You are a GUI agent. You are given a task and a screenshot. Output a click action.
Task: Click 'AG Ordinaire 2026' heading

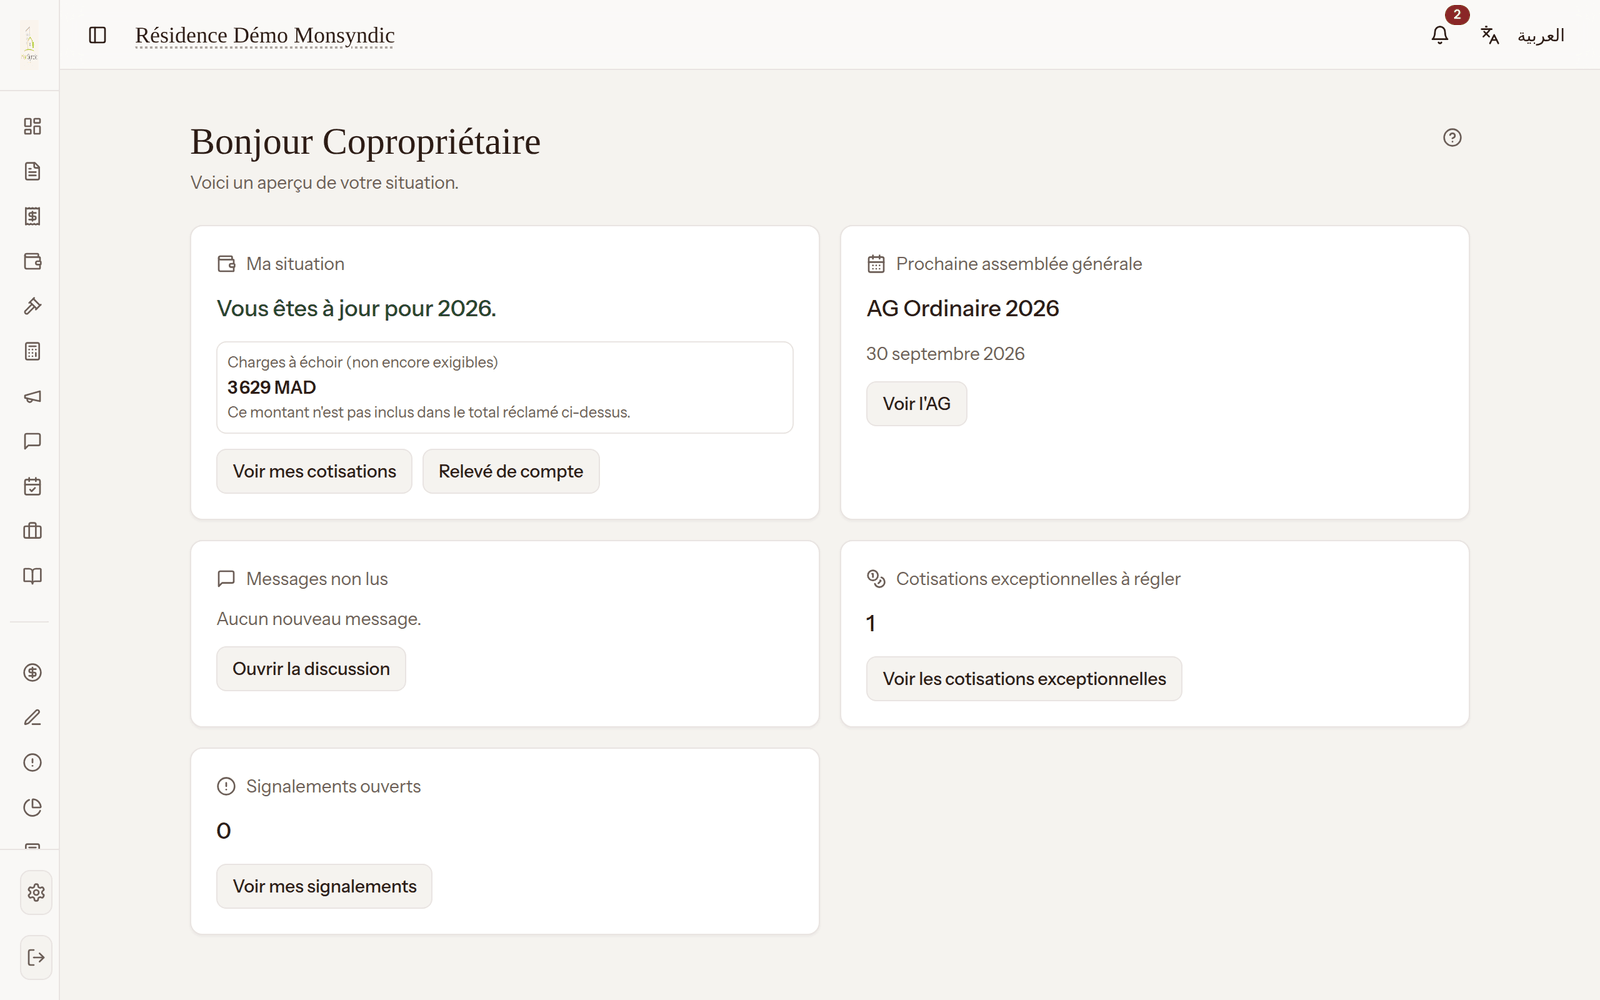pos(962,308)
